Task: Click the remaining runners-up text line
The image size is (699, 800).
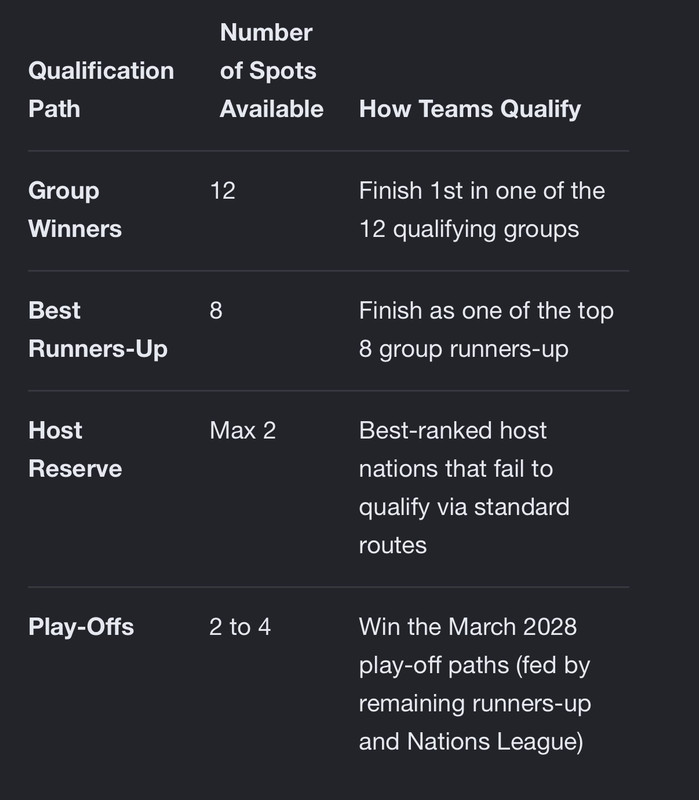Action: click(x=475, y=704)
